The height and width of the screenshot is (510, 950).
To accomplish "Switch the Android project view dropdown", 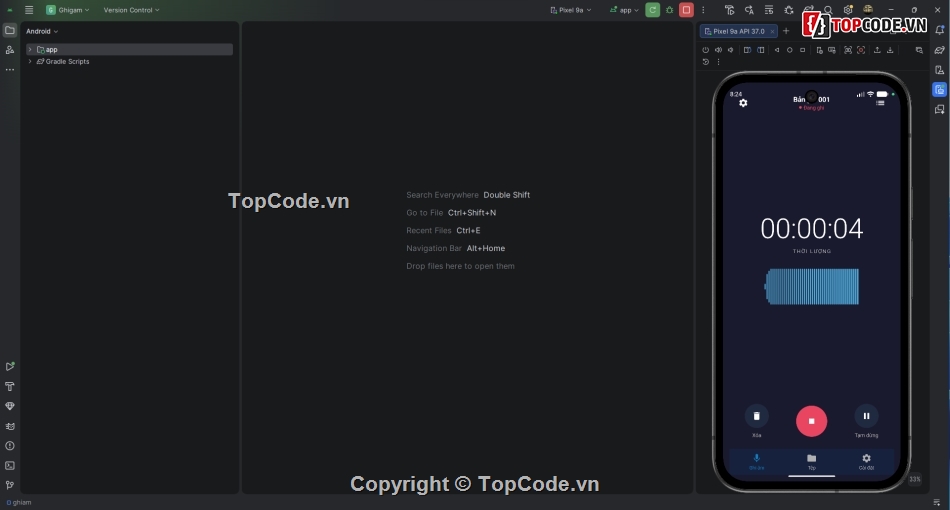I will coord(42,31).
